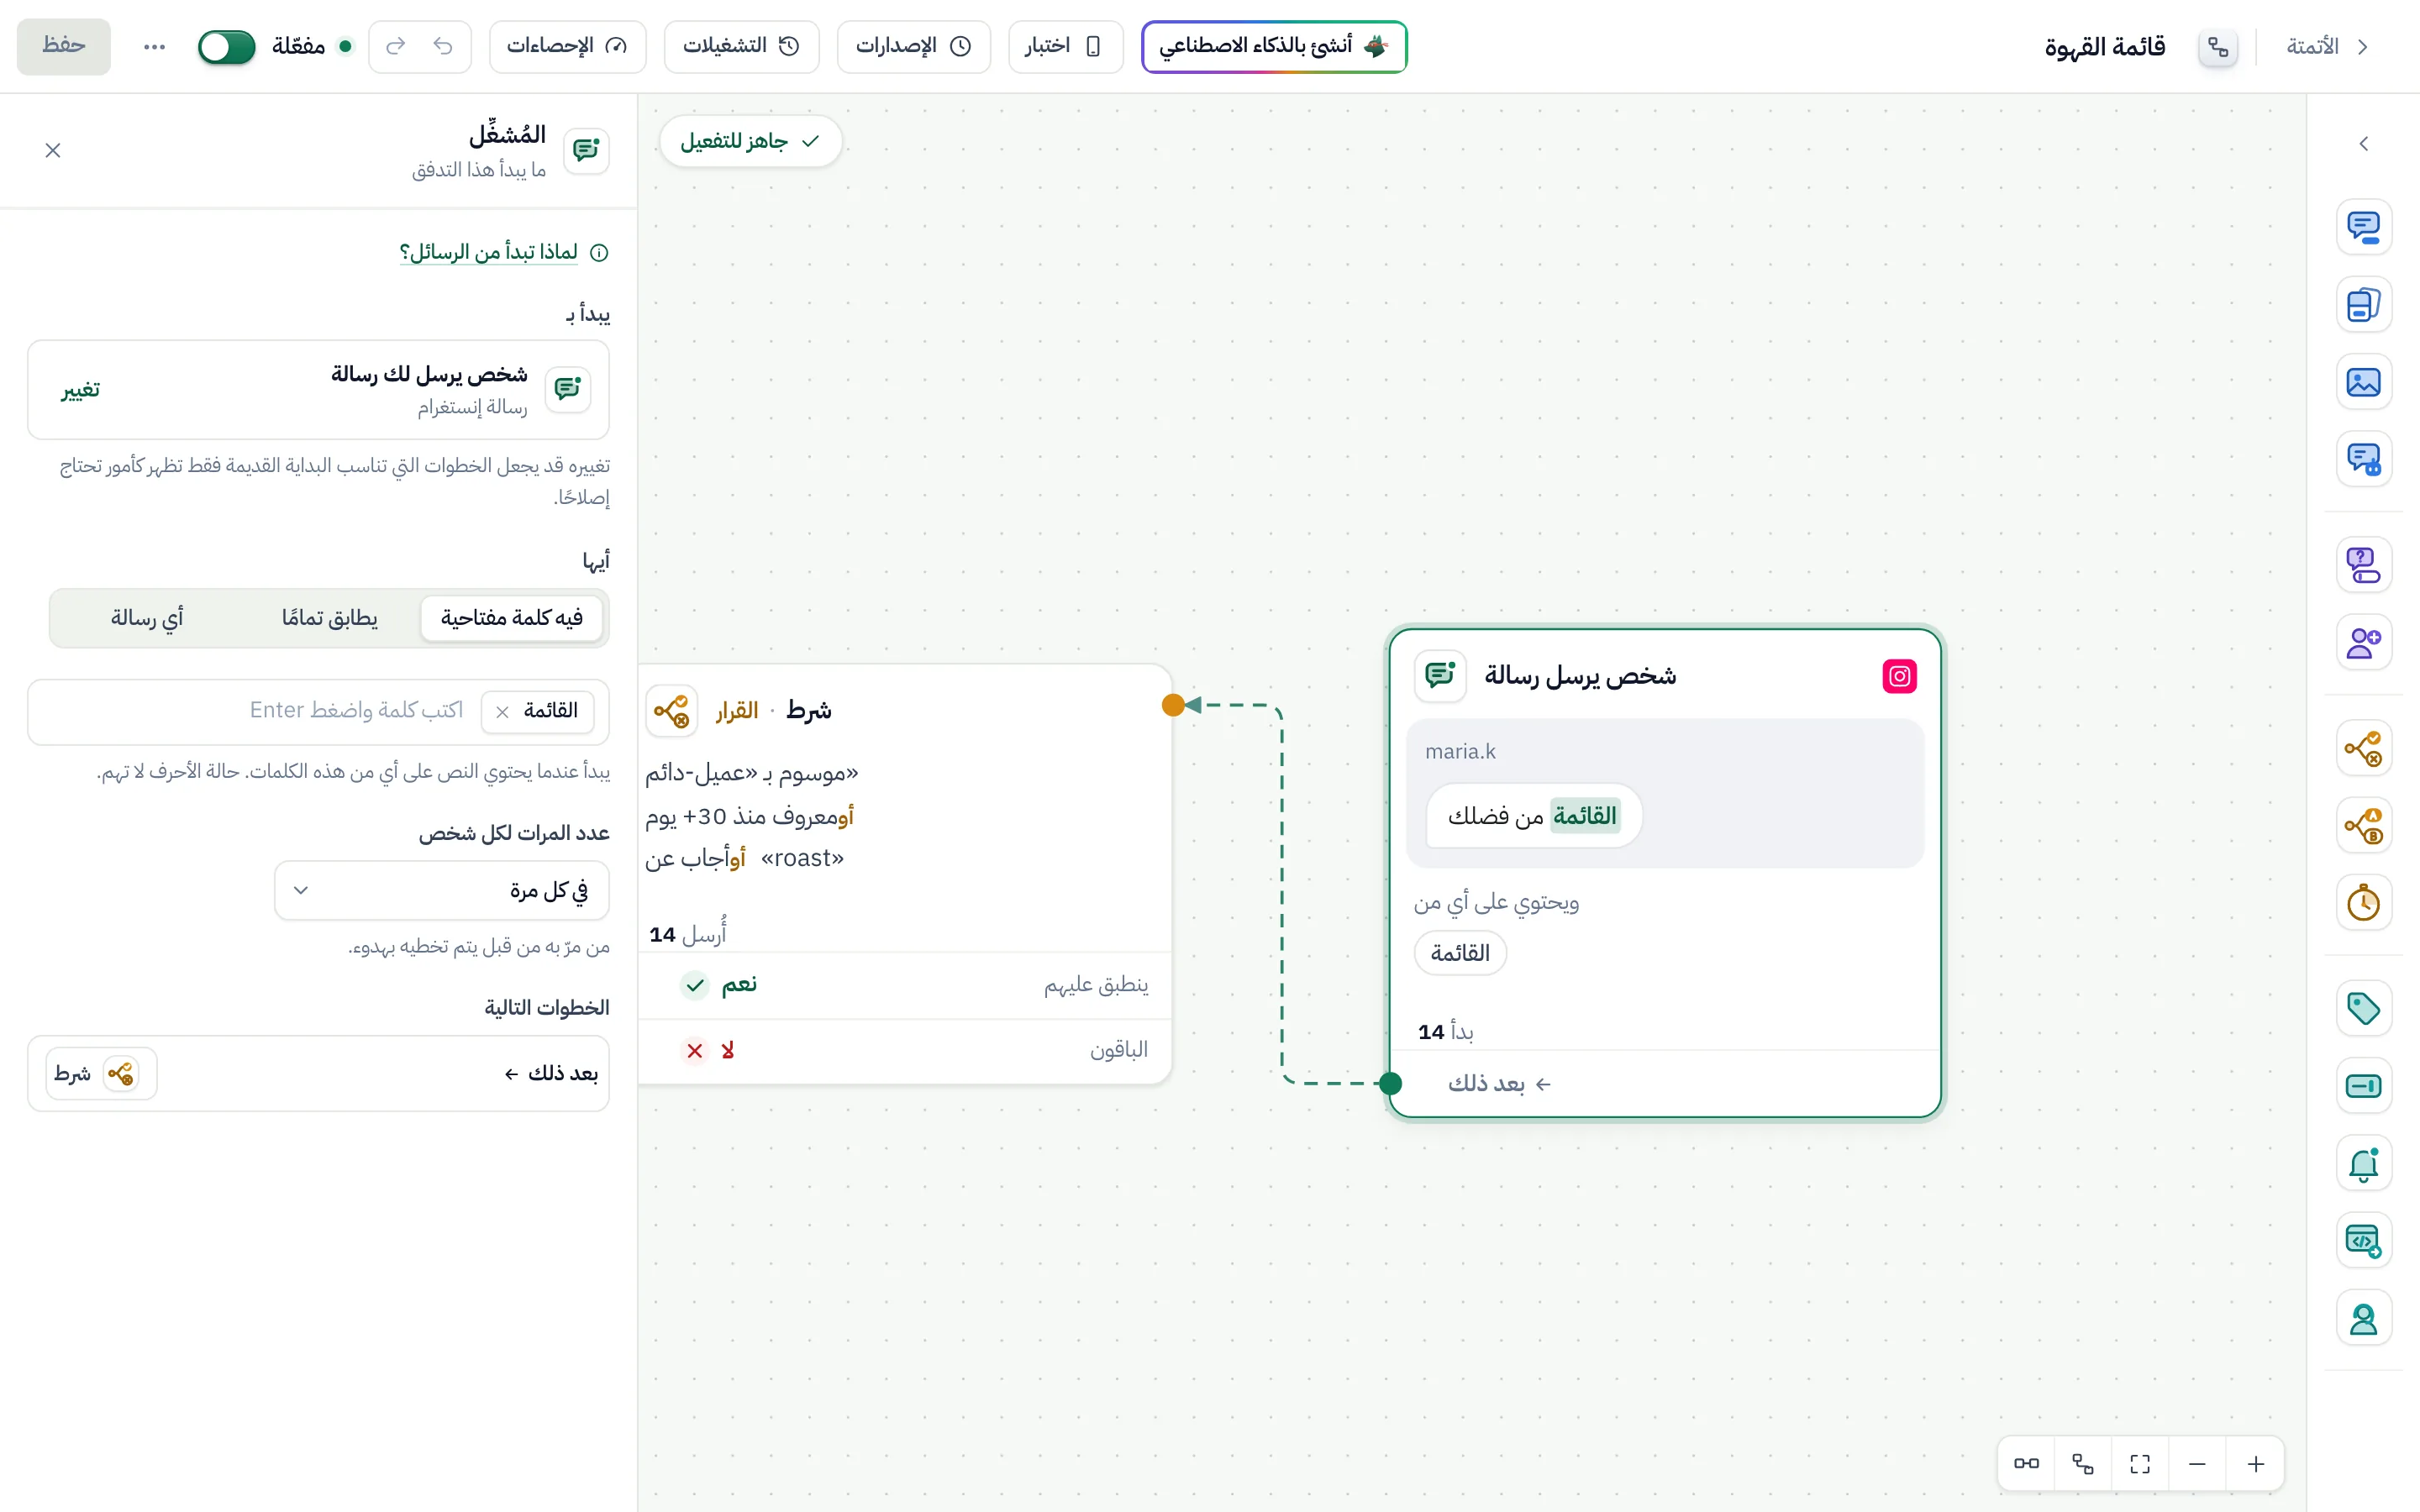The image size is (2420, 1512).
Task: Add the code webhook block
Action: [2363, 1241]
